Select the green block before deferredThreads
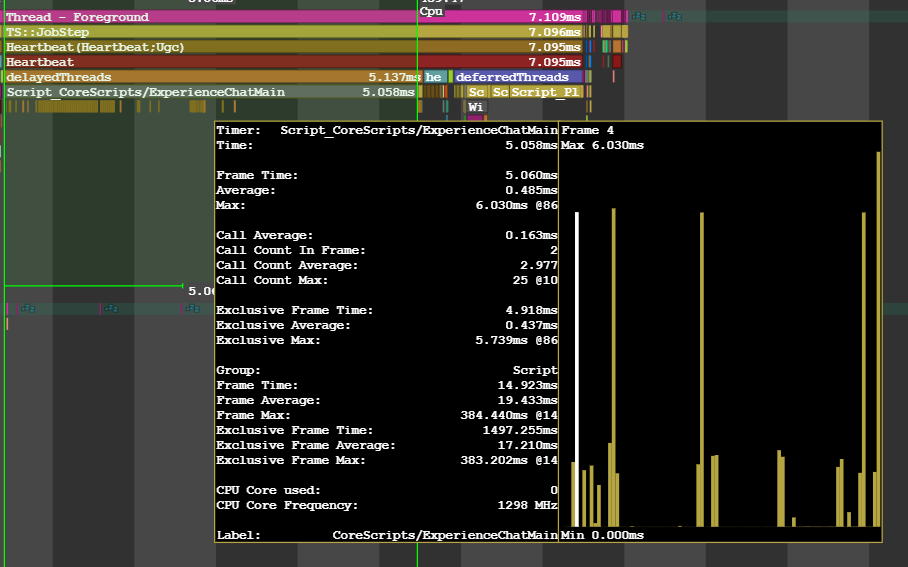 coord(451,77)
